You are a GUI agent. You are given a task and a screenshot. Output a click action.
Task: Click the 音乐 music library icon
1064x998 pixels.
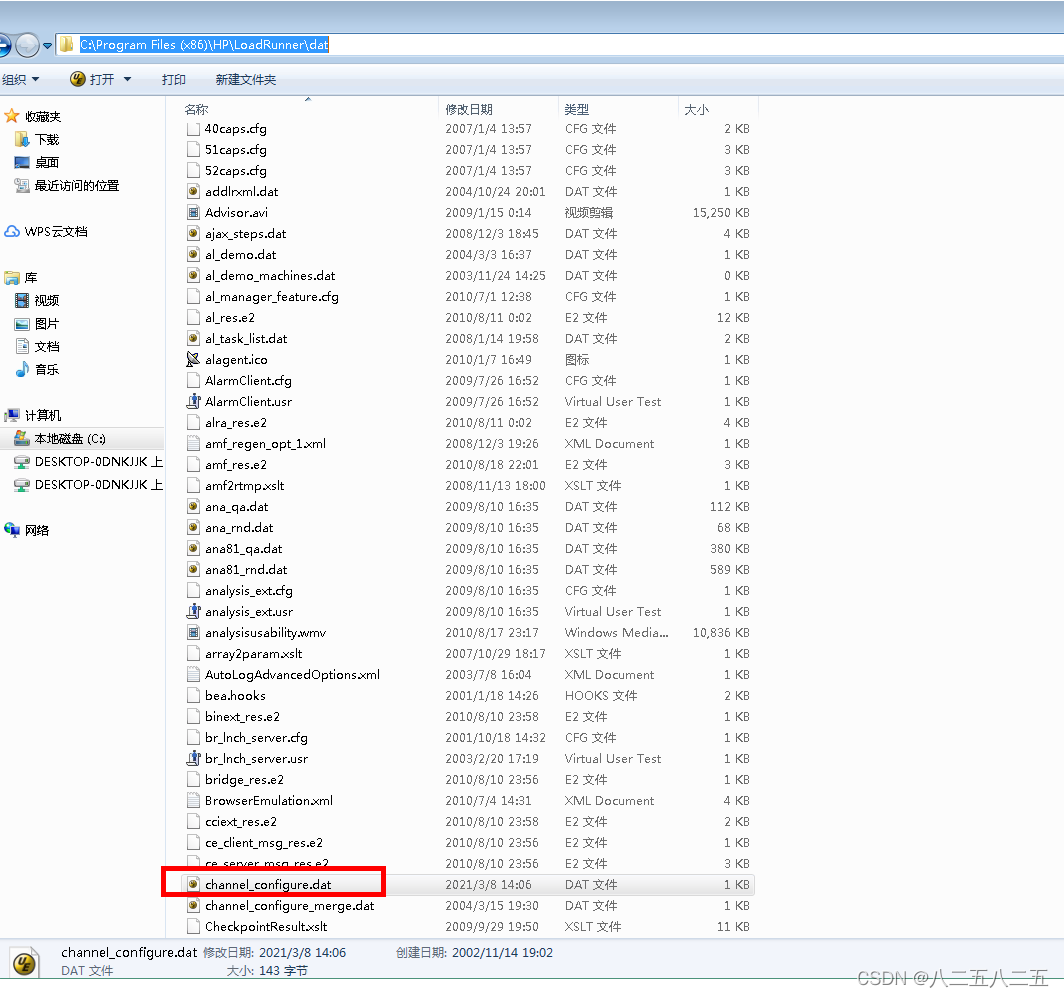22,370
